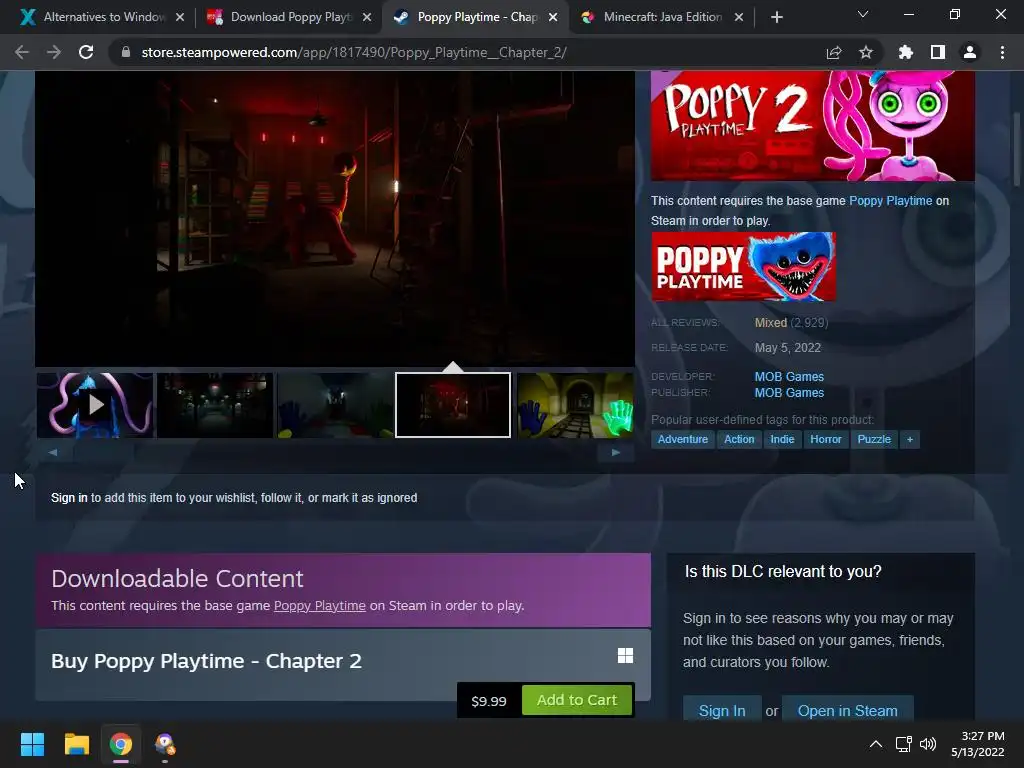Screen dimensions: 1024x768
Task: Open a new browser tab
Action: pos(776,17)
